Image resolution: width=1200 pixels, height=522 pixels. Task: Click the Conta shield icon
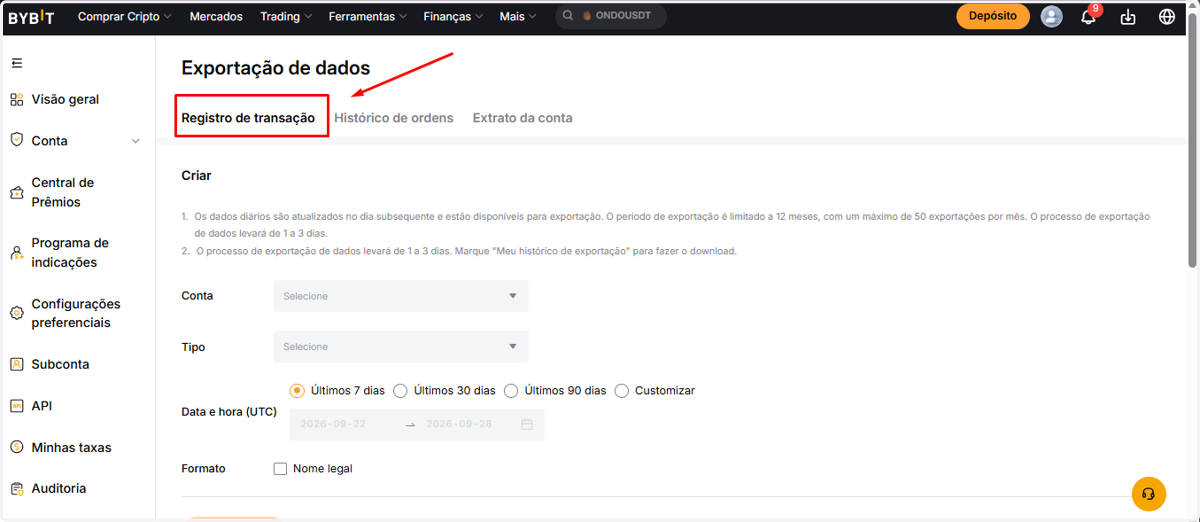[x=16, y=140]
